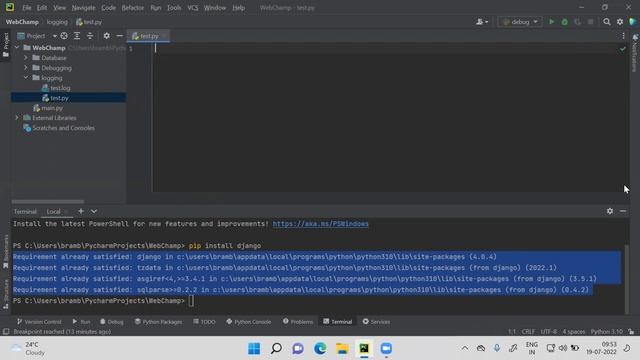640x360 pixels.
Task: Click WebChamp breadcrumb in navigation bar
Action: [x=22, y=22]
